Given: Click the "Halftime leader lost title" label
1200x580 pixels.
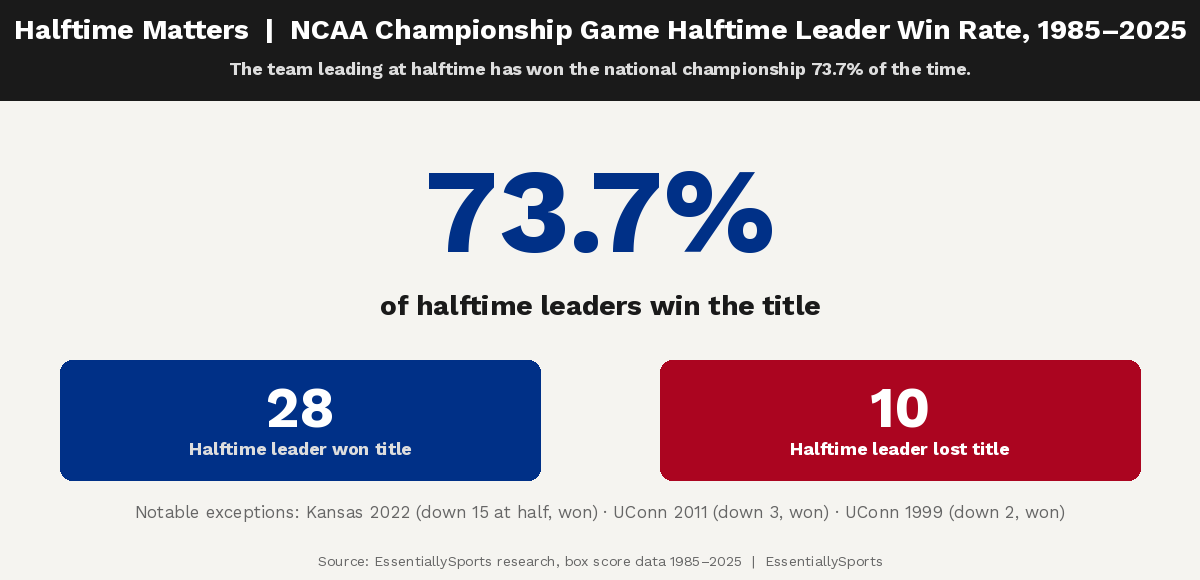Looking at the screenshot, I should click(900, 449).
